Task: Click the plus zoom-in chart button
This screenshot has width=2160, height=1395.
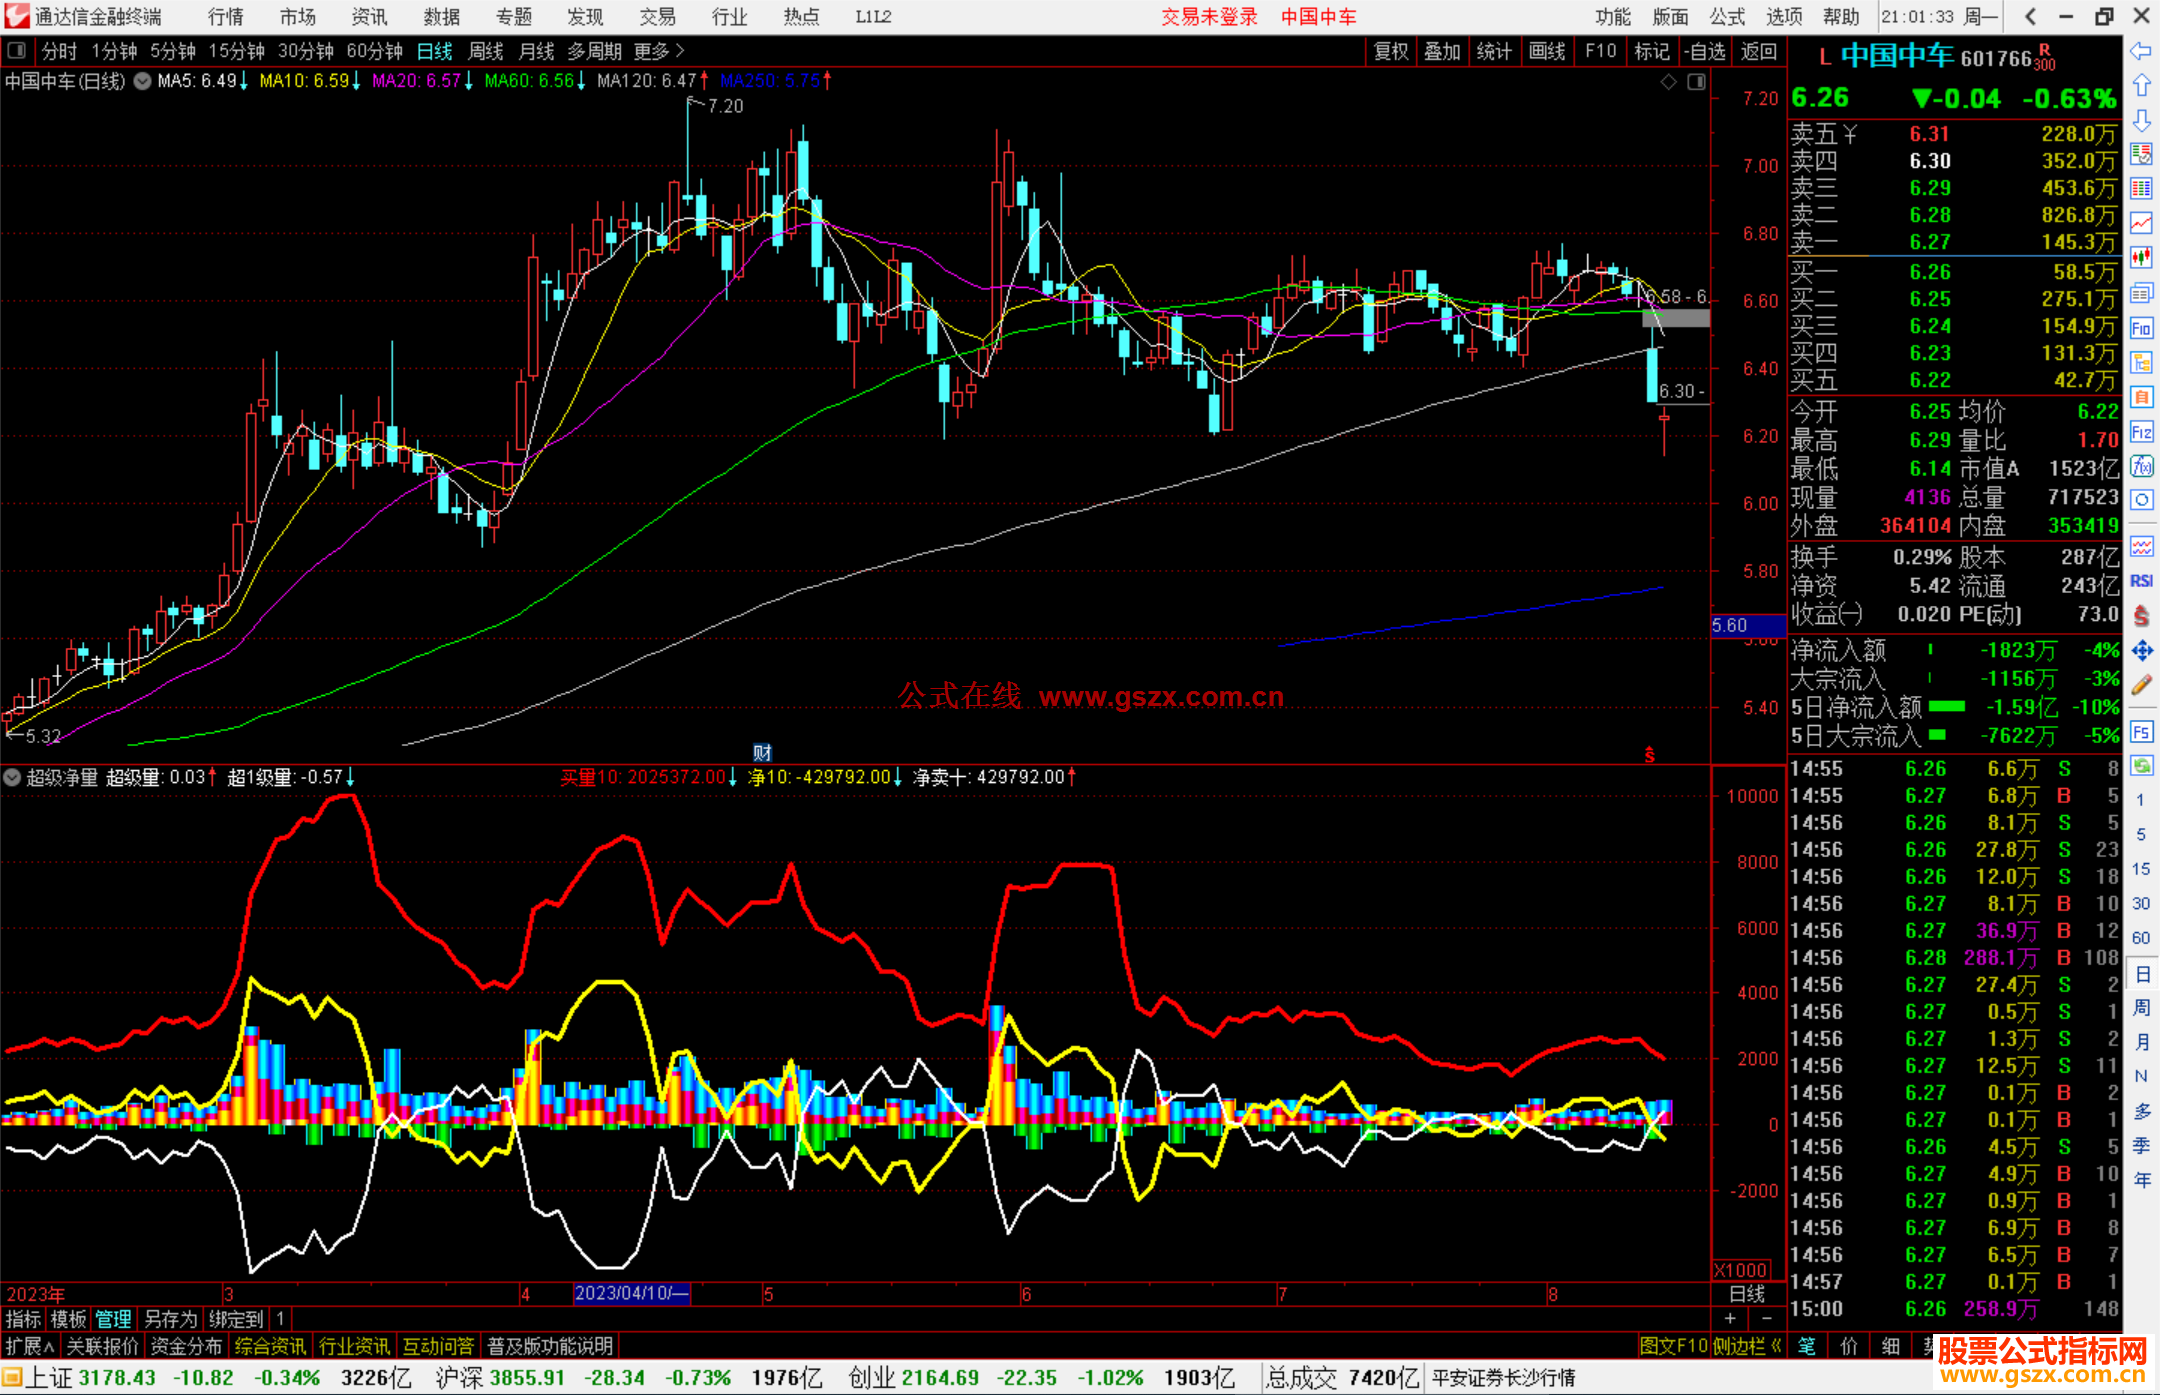Action: click(x=1730, y=1319)
